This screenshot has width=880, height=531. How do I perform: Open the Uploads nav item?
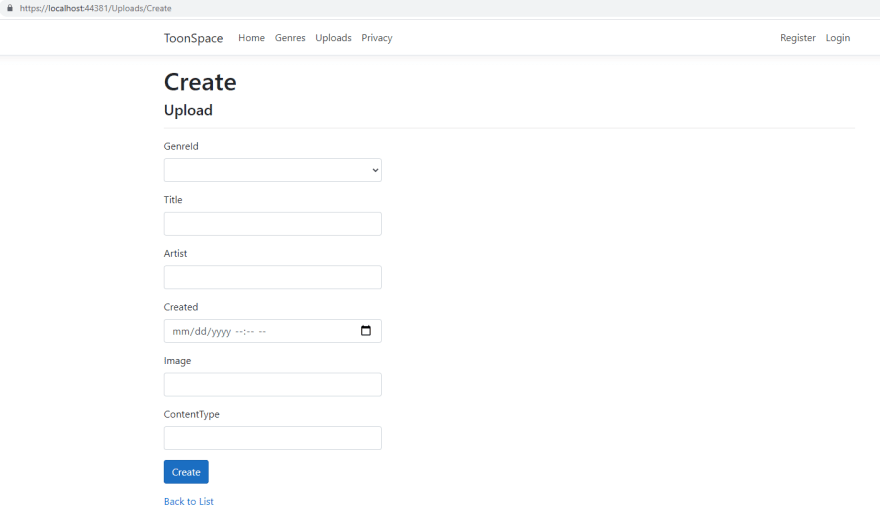333,38
